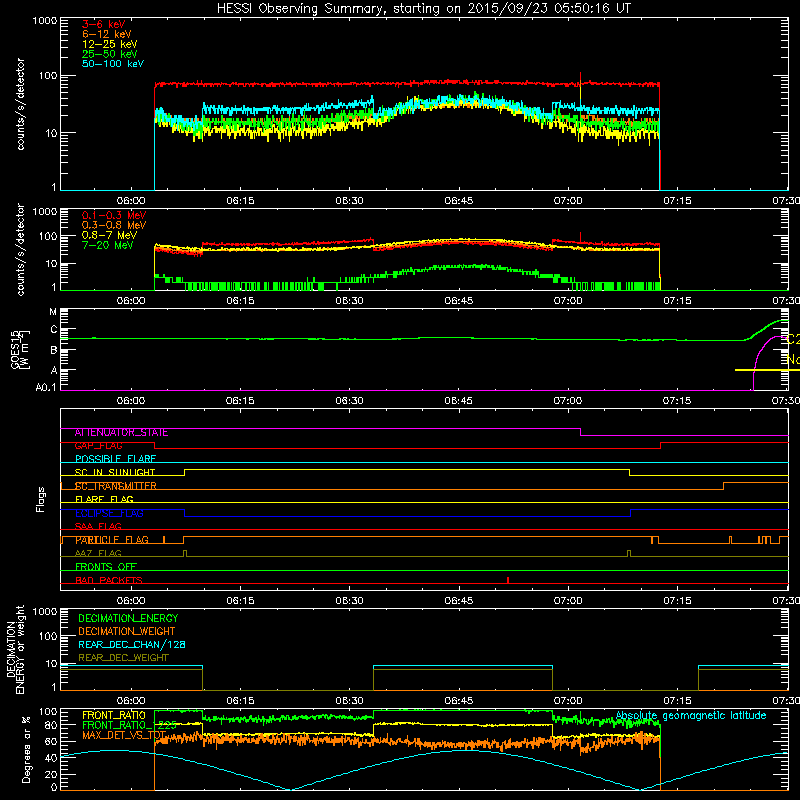800x800 pixels.
Task: Click the 'C' class tick on GOES axis
Action: click(54, 330)
